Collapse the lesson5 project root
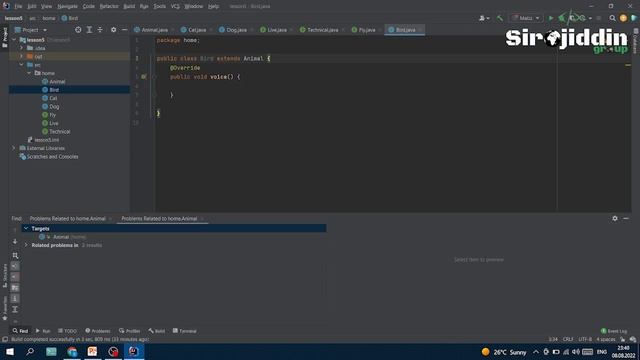Viewport: 640px width, 360px height. click(15, 40)
